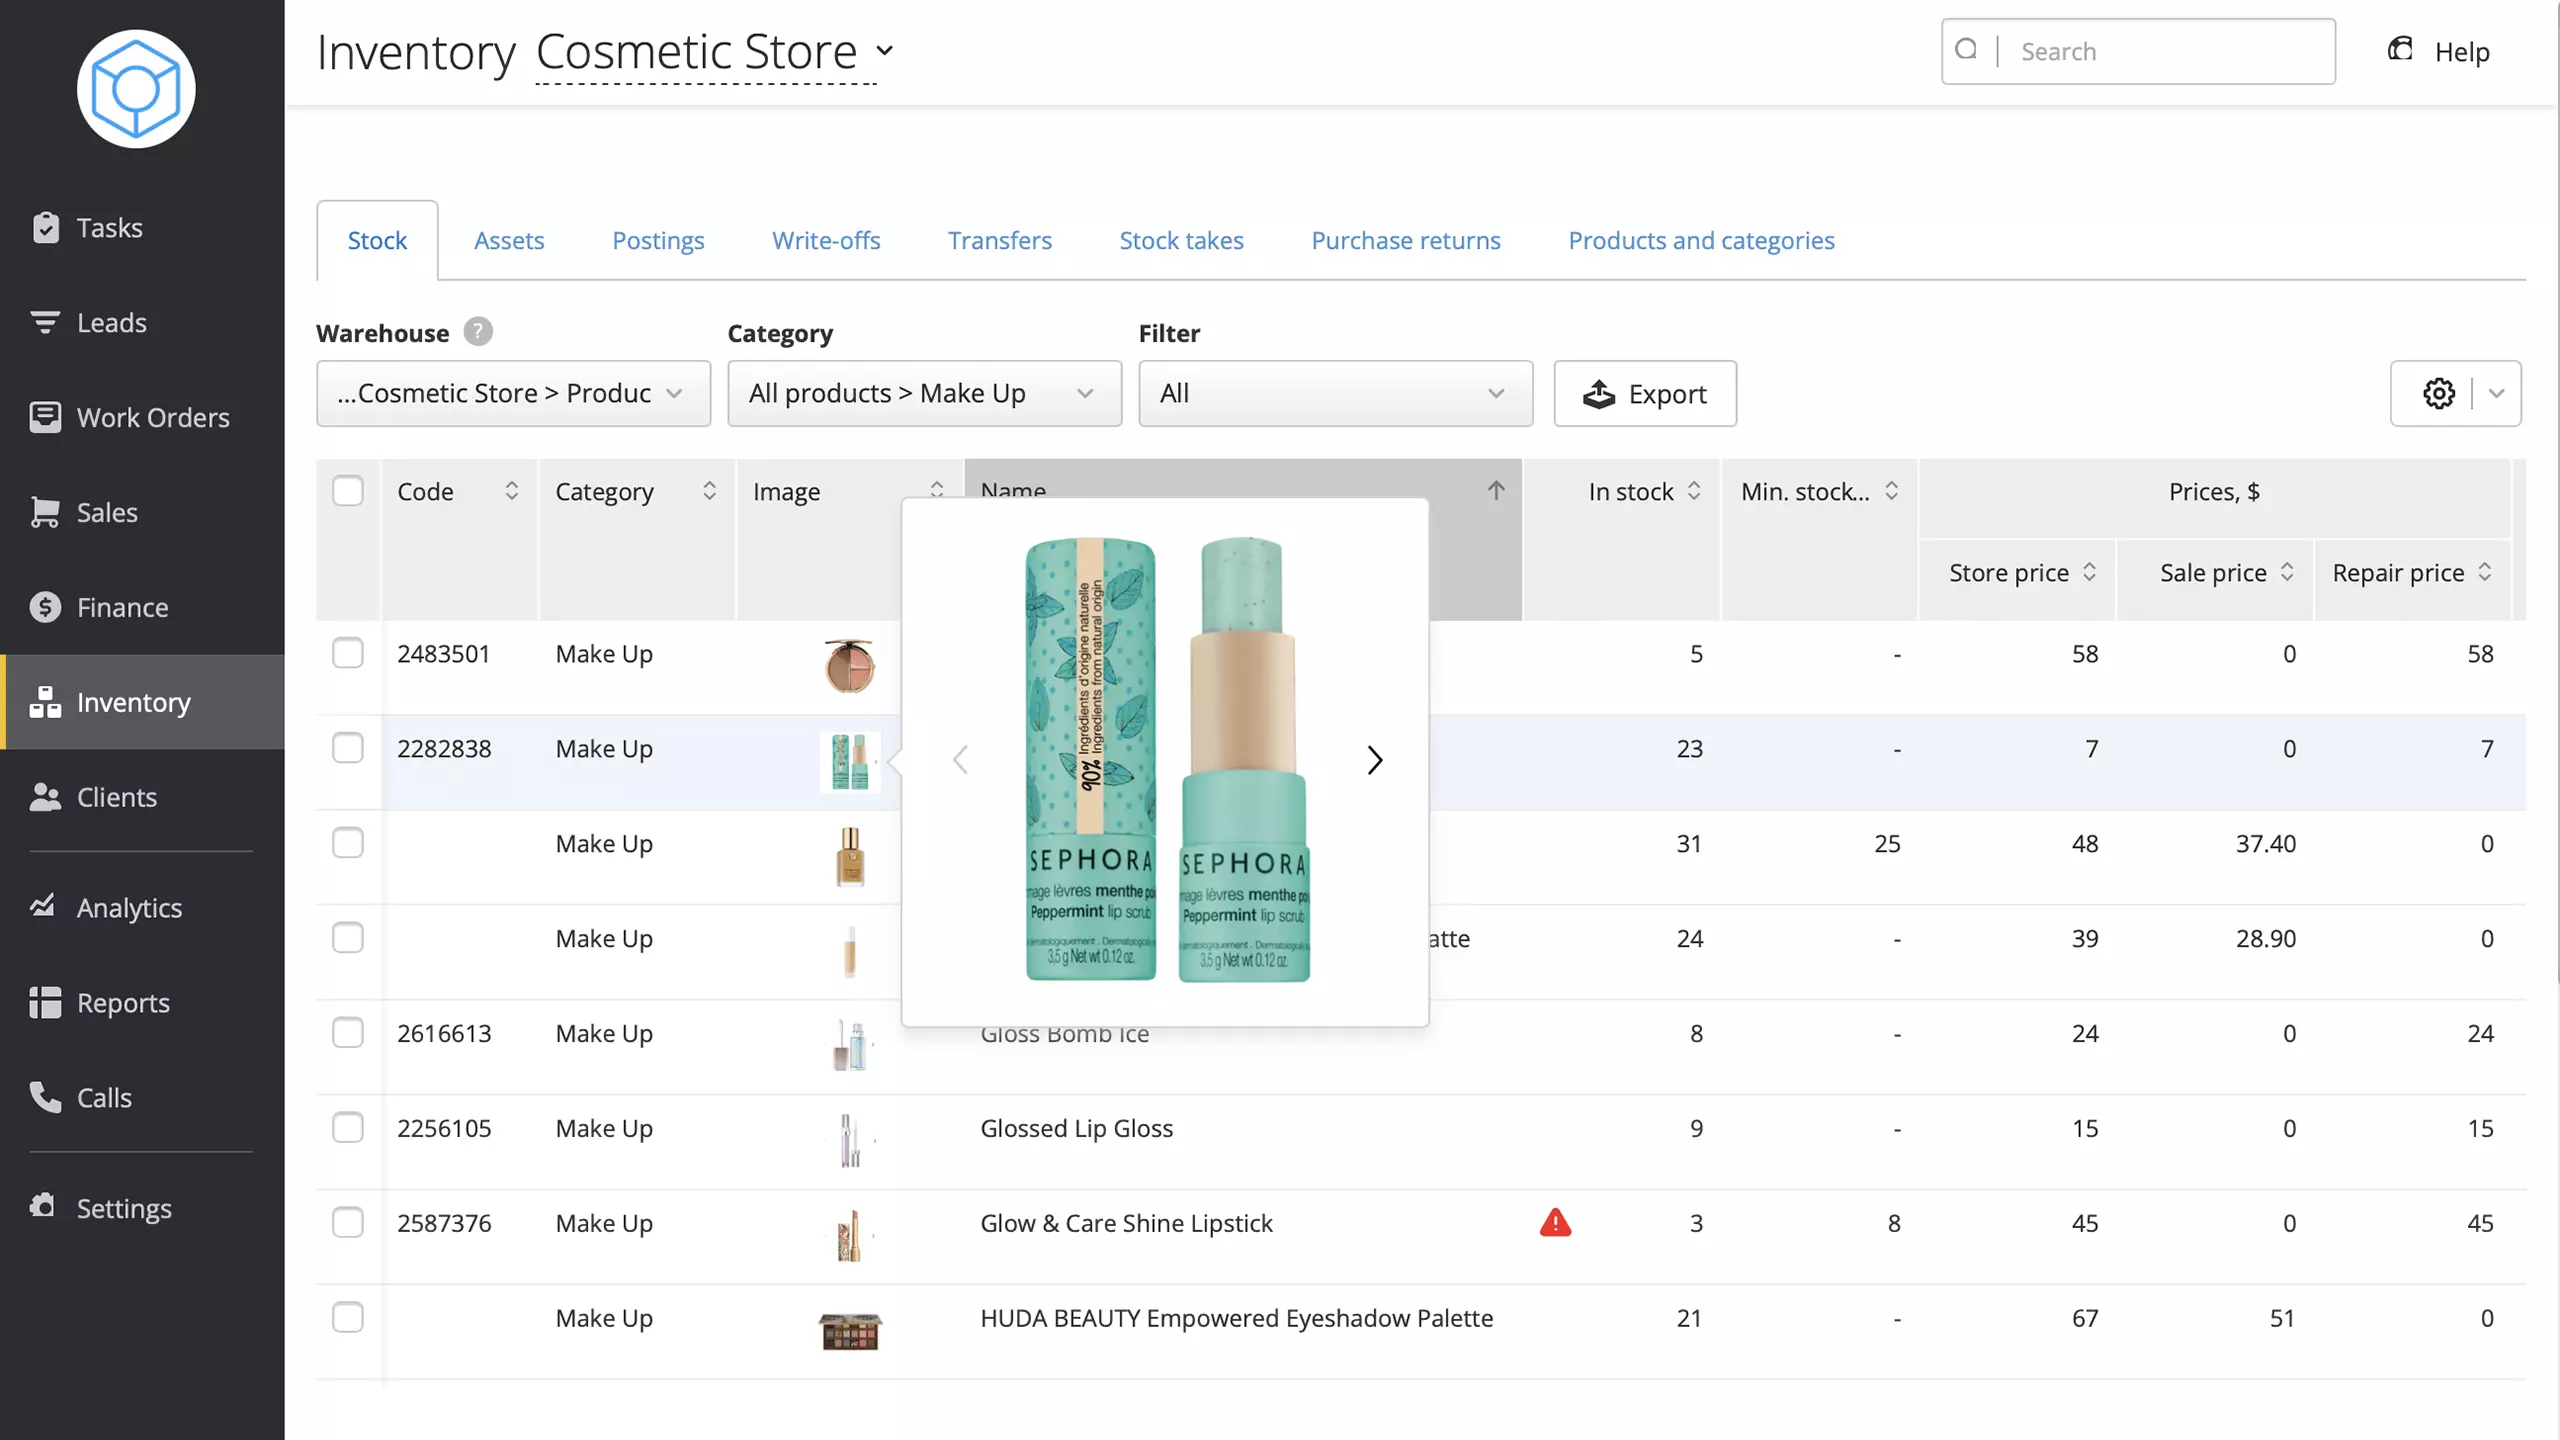Open Settings from the sidebar

click(142, 1208)
